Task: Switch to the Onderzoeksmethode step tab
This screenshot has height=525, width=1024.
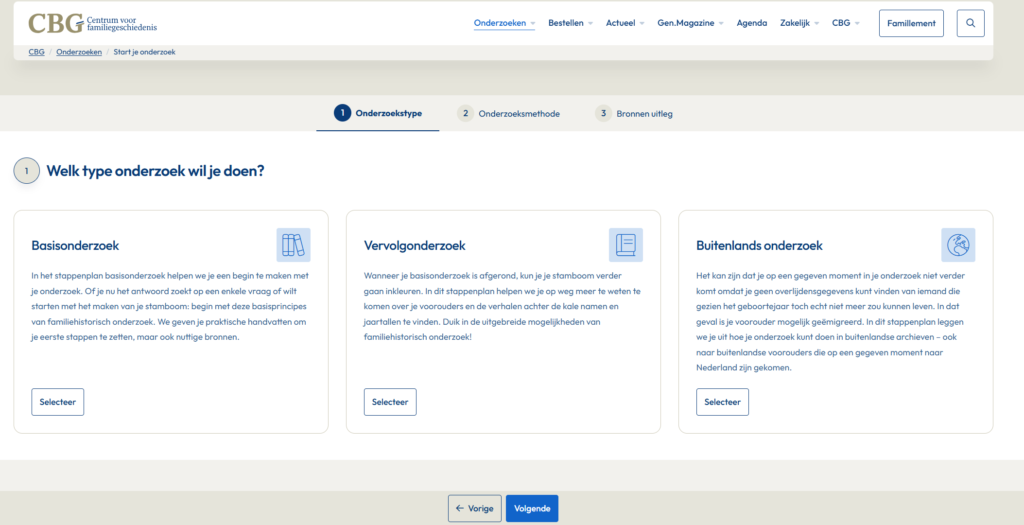Action: (519, 114)
